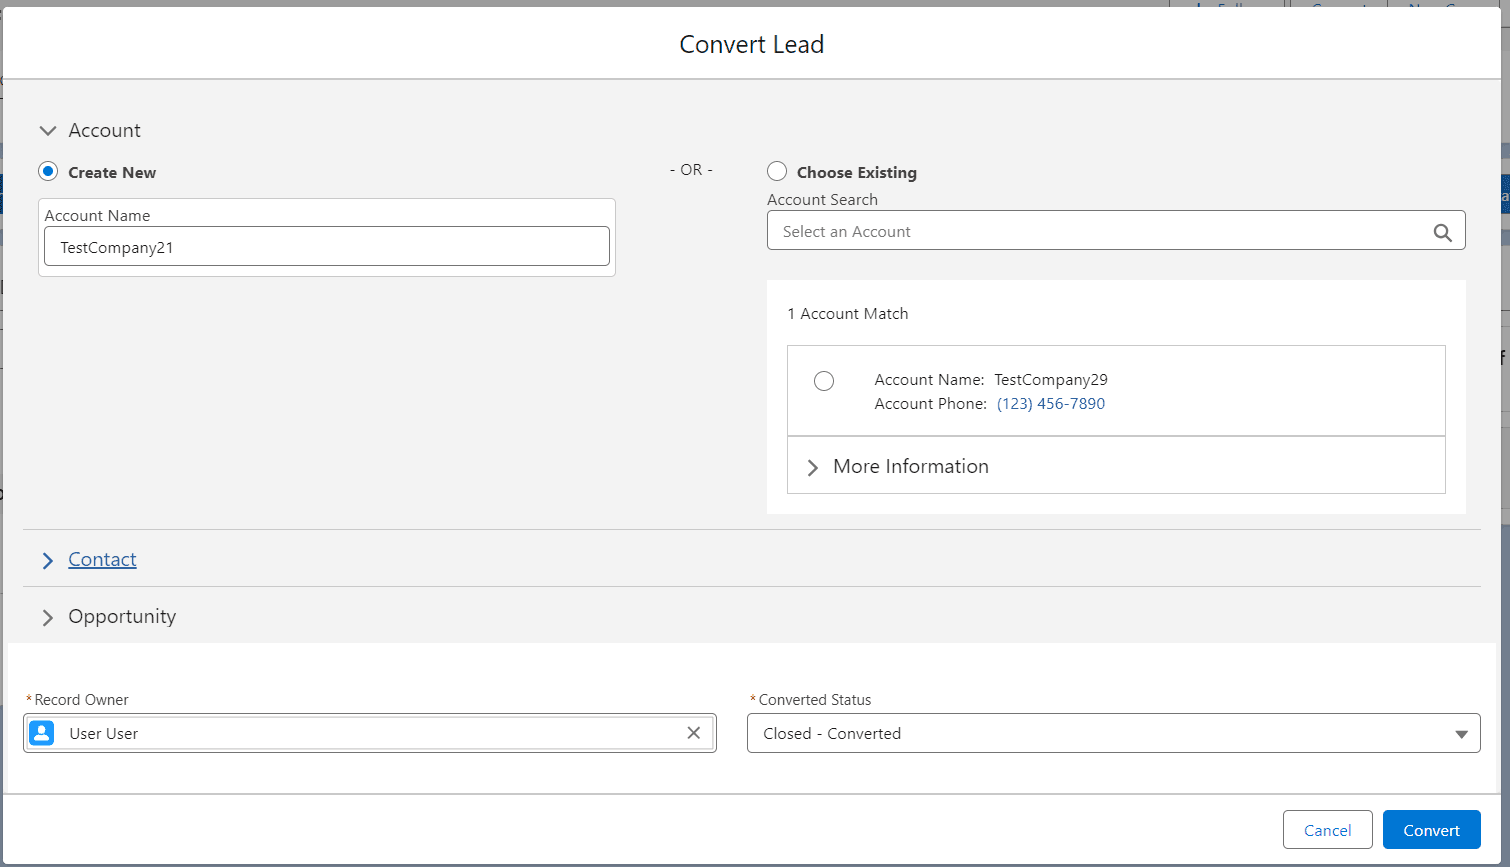Screen dimensions: 1510x867
Task: Click the Convert Lead dialog title
Action: click(752, 44)
